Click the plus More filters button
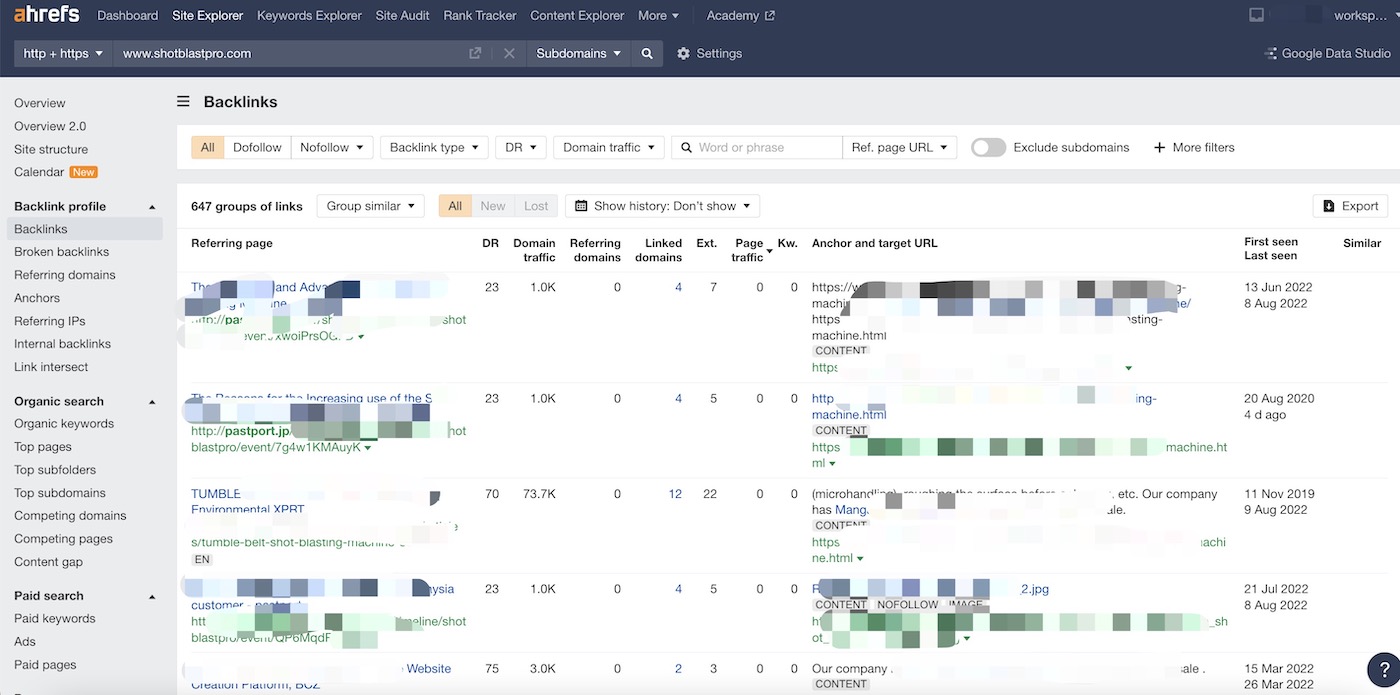1400x695 pixels. [x=1194, y=147]
